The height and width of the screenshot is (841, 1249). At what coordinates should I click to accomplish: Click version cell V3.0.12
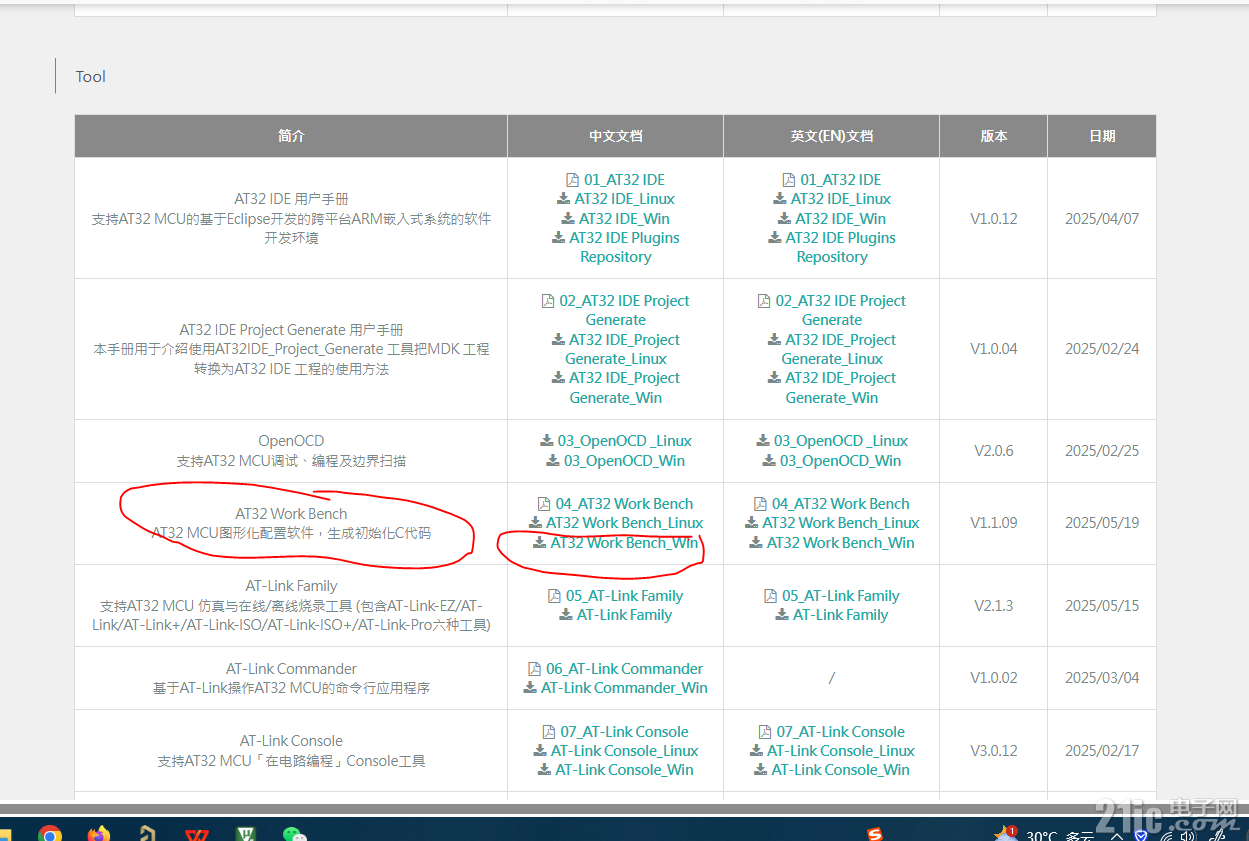click(994, 751)
